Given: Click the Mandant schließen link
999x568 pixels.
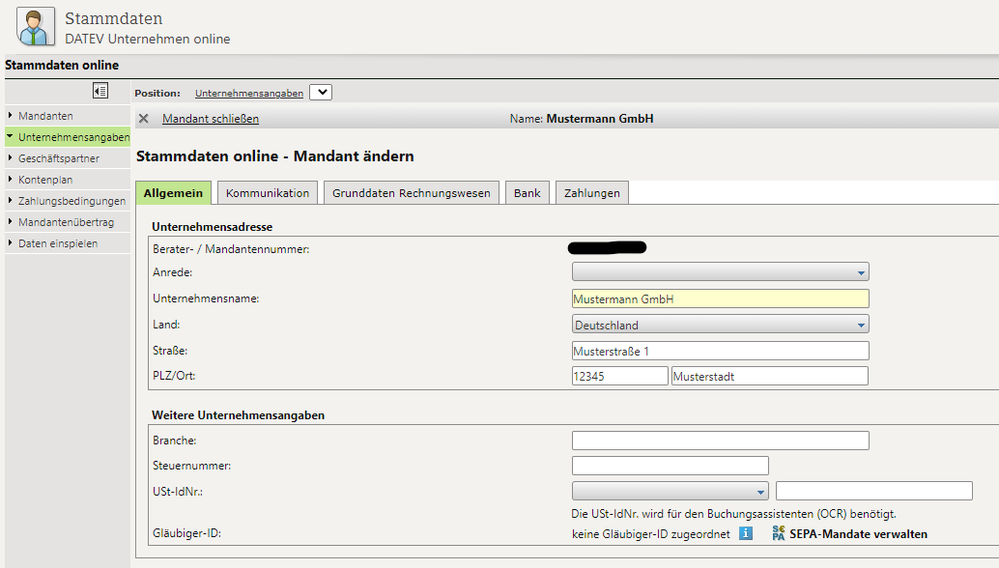Looking at the screenshot, I should pos(210,119).
